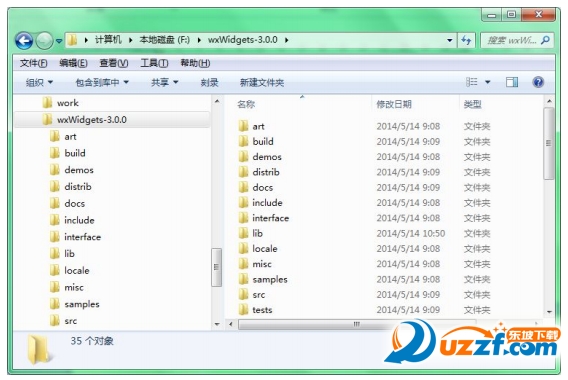Select the misc folder name in file list
568x380 pixels.
(x=262, y=264)
